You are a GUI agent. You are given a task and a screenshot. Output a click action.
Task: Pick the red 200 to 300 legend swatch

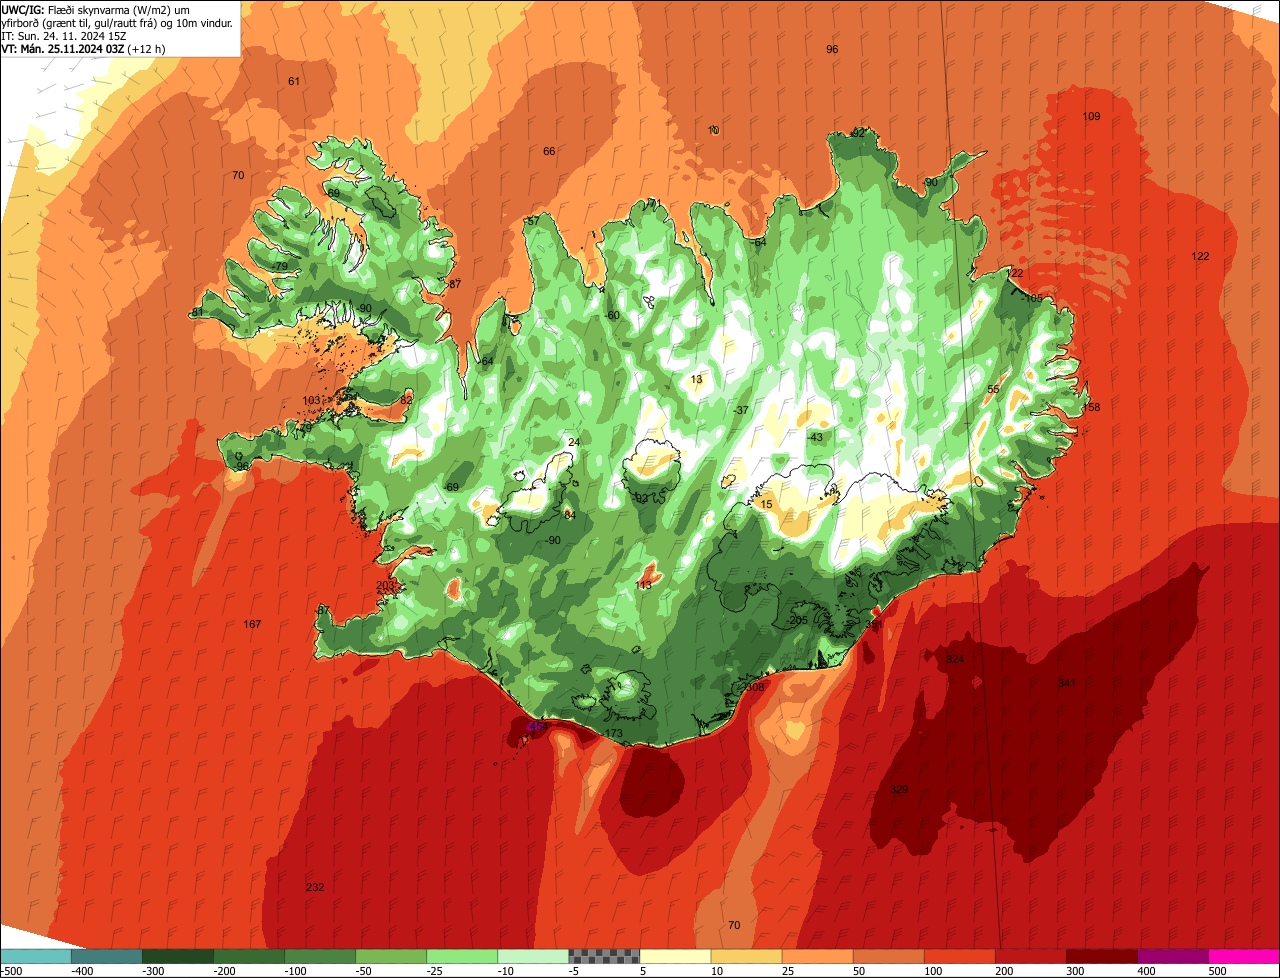pos(1030,956)
